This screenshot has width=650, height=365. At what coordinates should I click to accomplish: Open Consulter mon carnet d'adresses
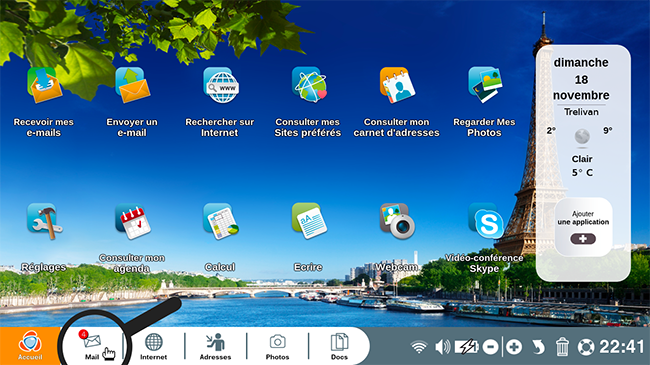point(397,85)
